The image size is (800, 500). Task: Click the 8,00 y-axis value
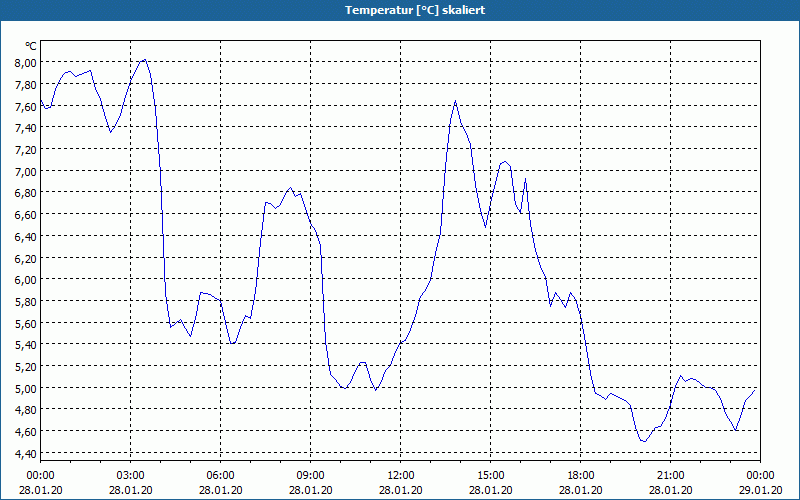pos(26,63)
